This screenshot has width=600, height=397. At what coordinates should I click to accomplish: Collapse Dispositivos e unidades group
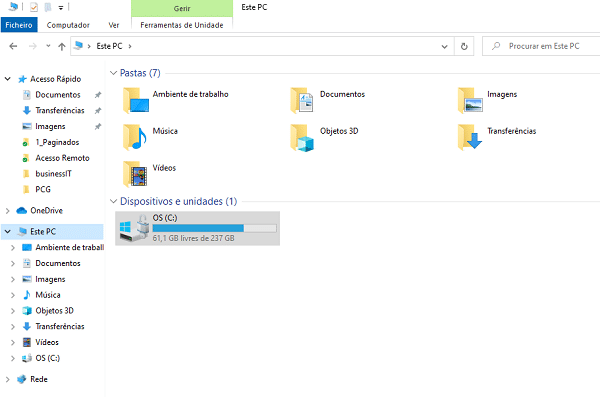click(x=113, y=201)
